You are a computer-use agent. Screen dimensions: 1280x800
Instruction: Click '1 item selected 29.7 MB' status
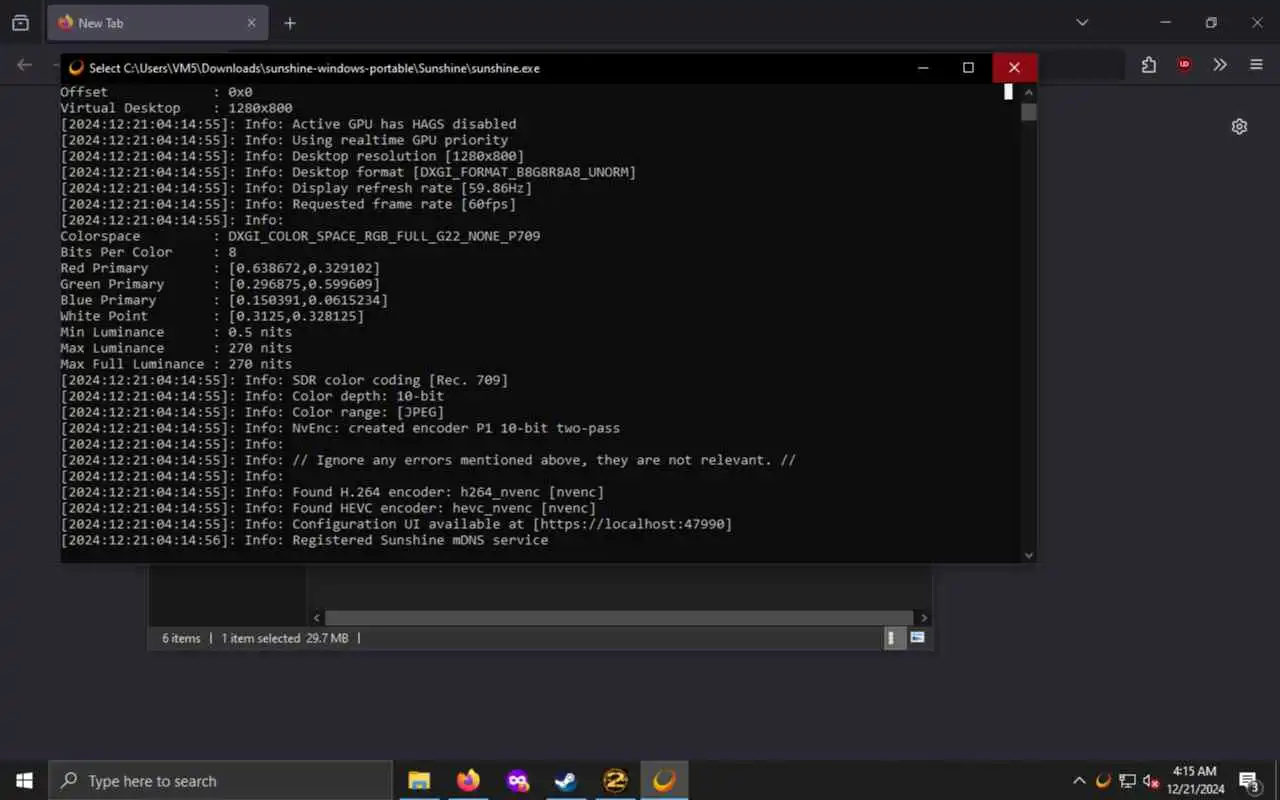click(x=285, y=638)
